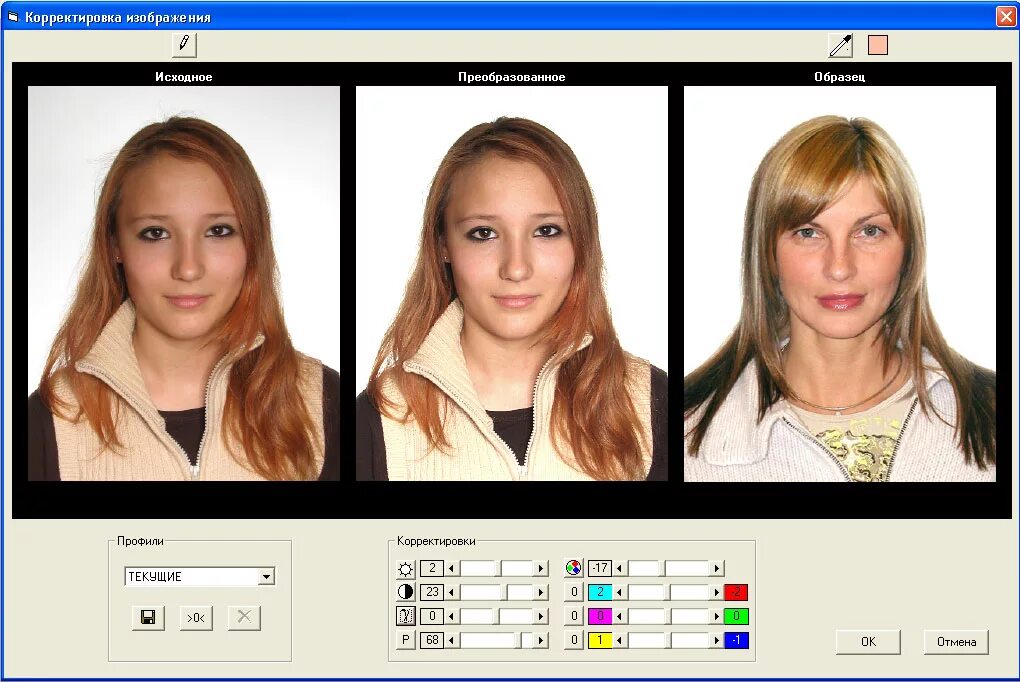Select the pencil edit tool at top

point(184,44)
